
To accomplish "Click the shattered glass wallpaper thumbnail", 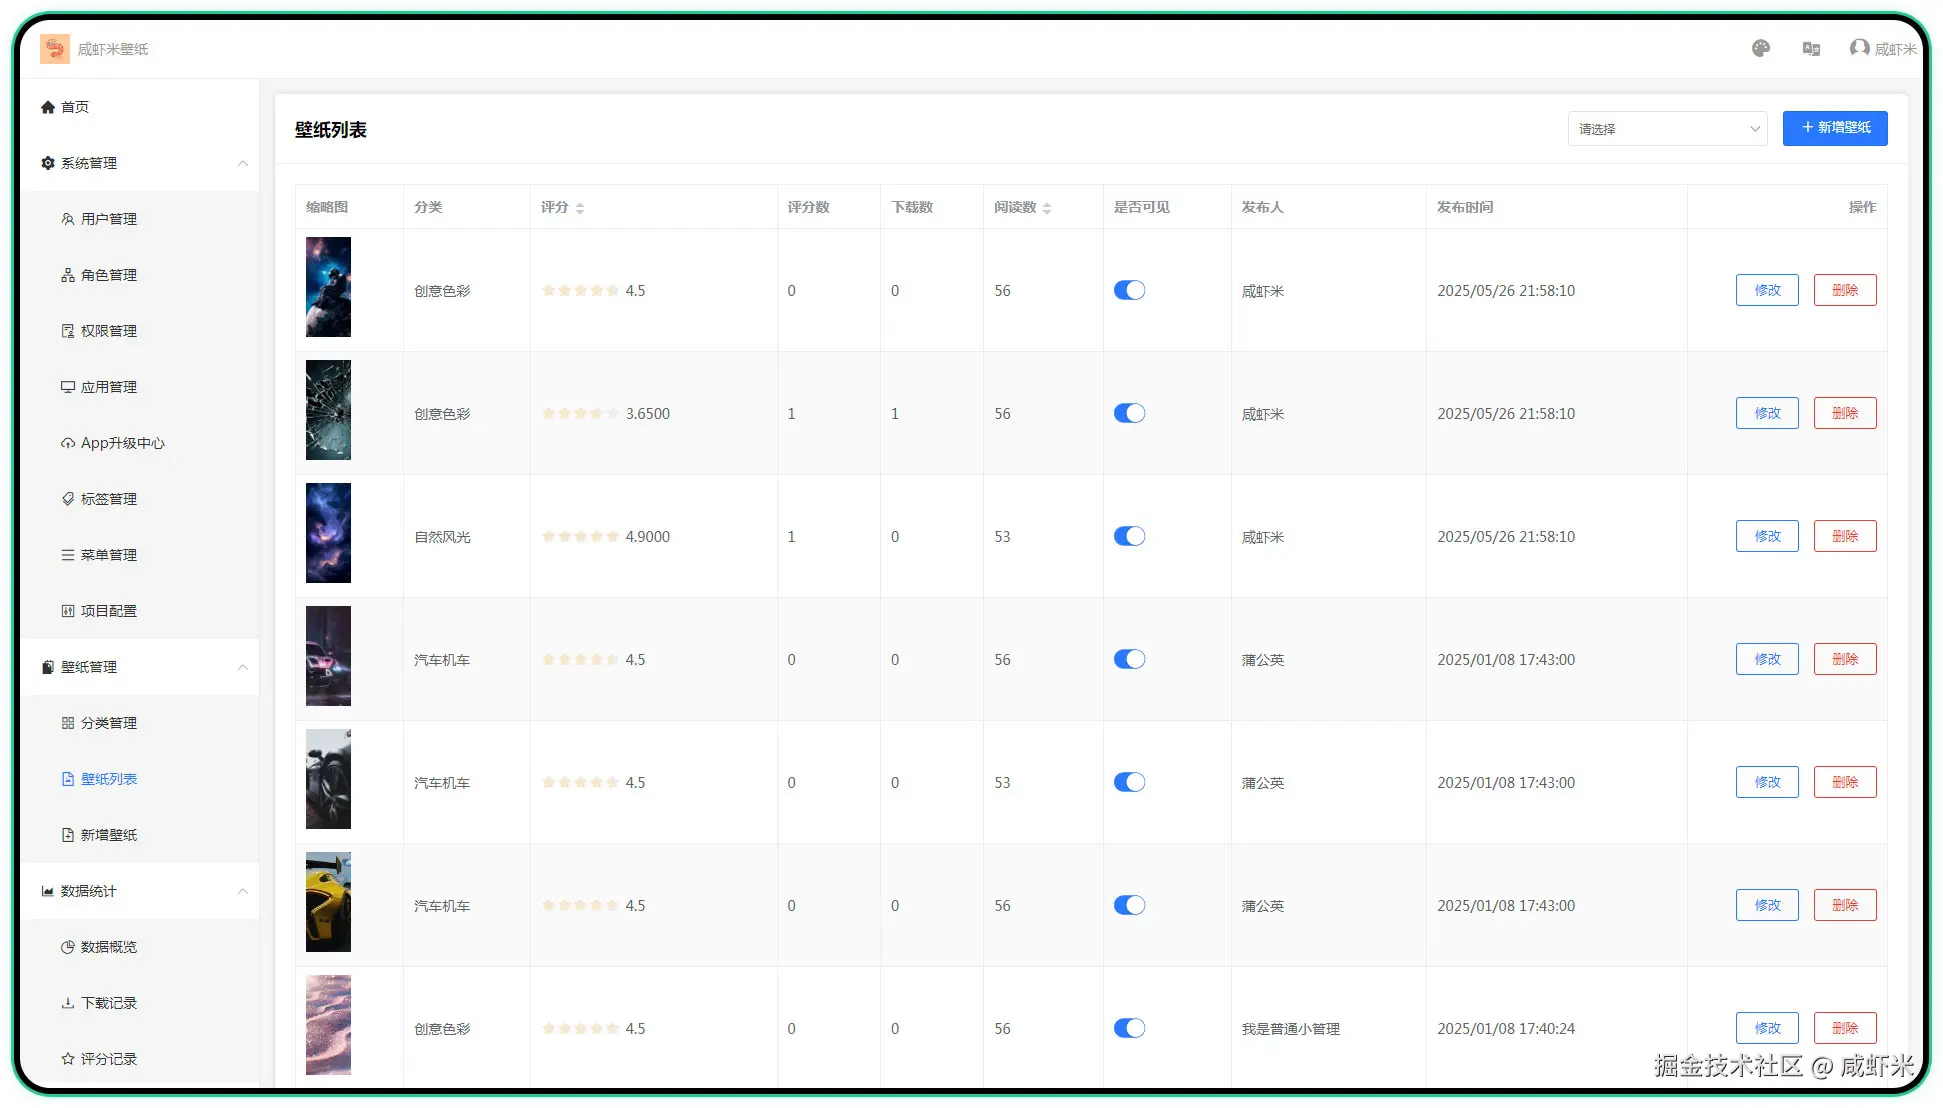I will [x=328, y=410].
